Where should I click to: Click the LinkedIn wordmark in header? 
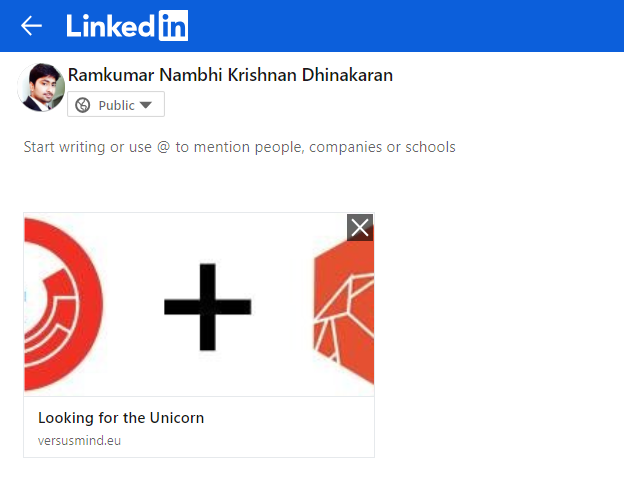(x=127, y=26)
